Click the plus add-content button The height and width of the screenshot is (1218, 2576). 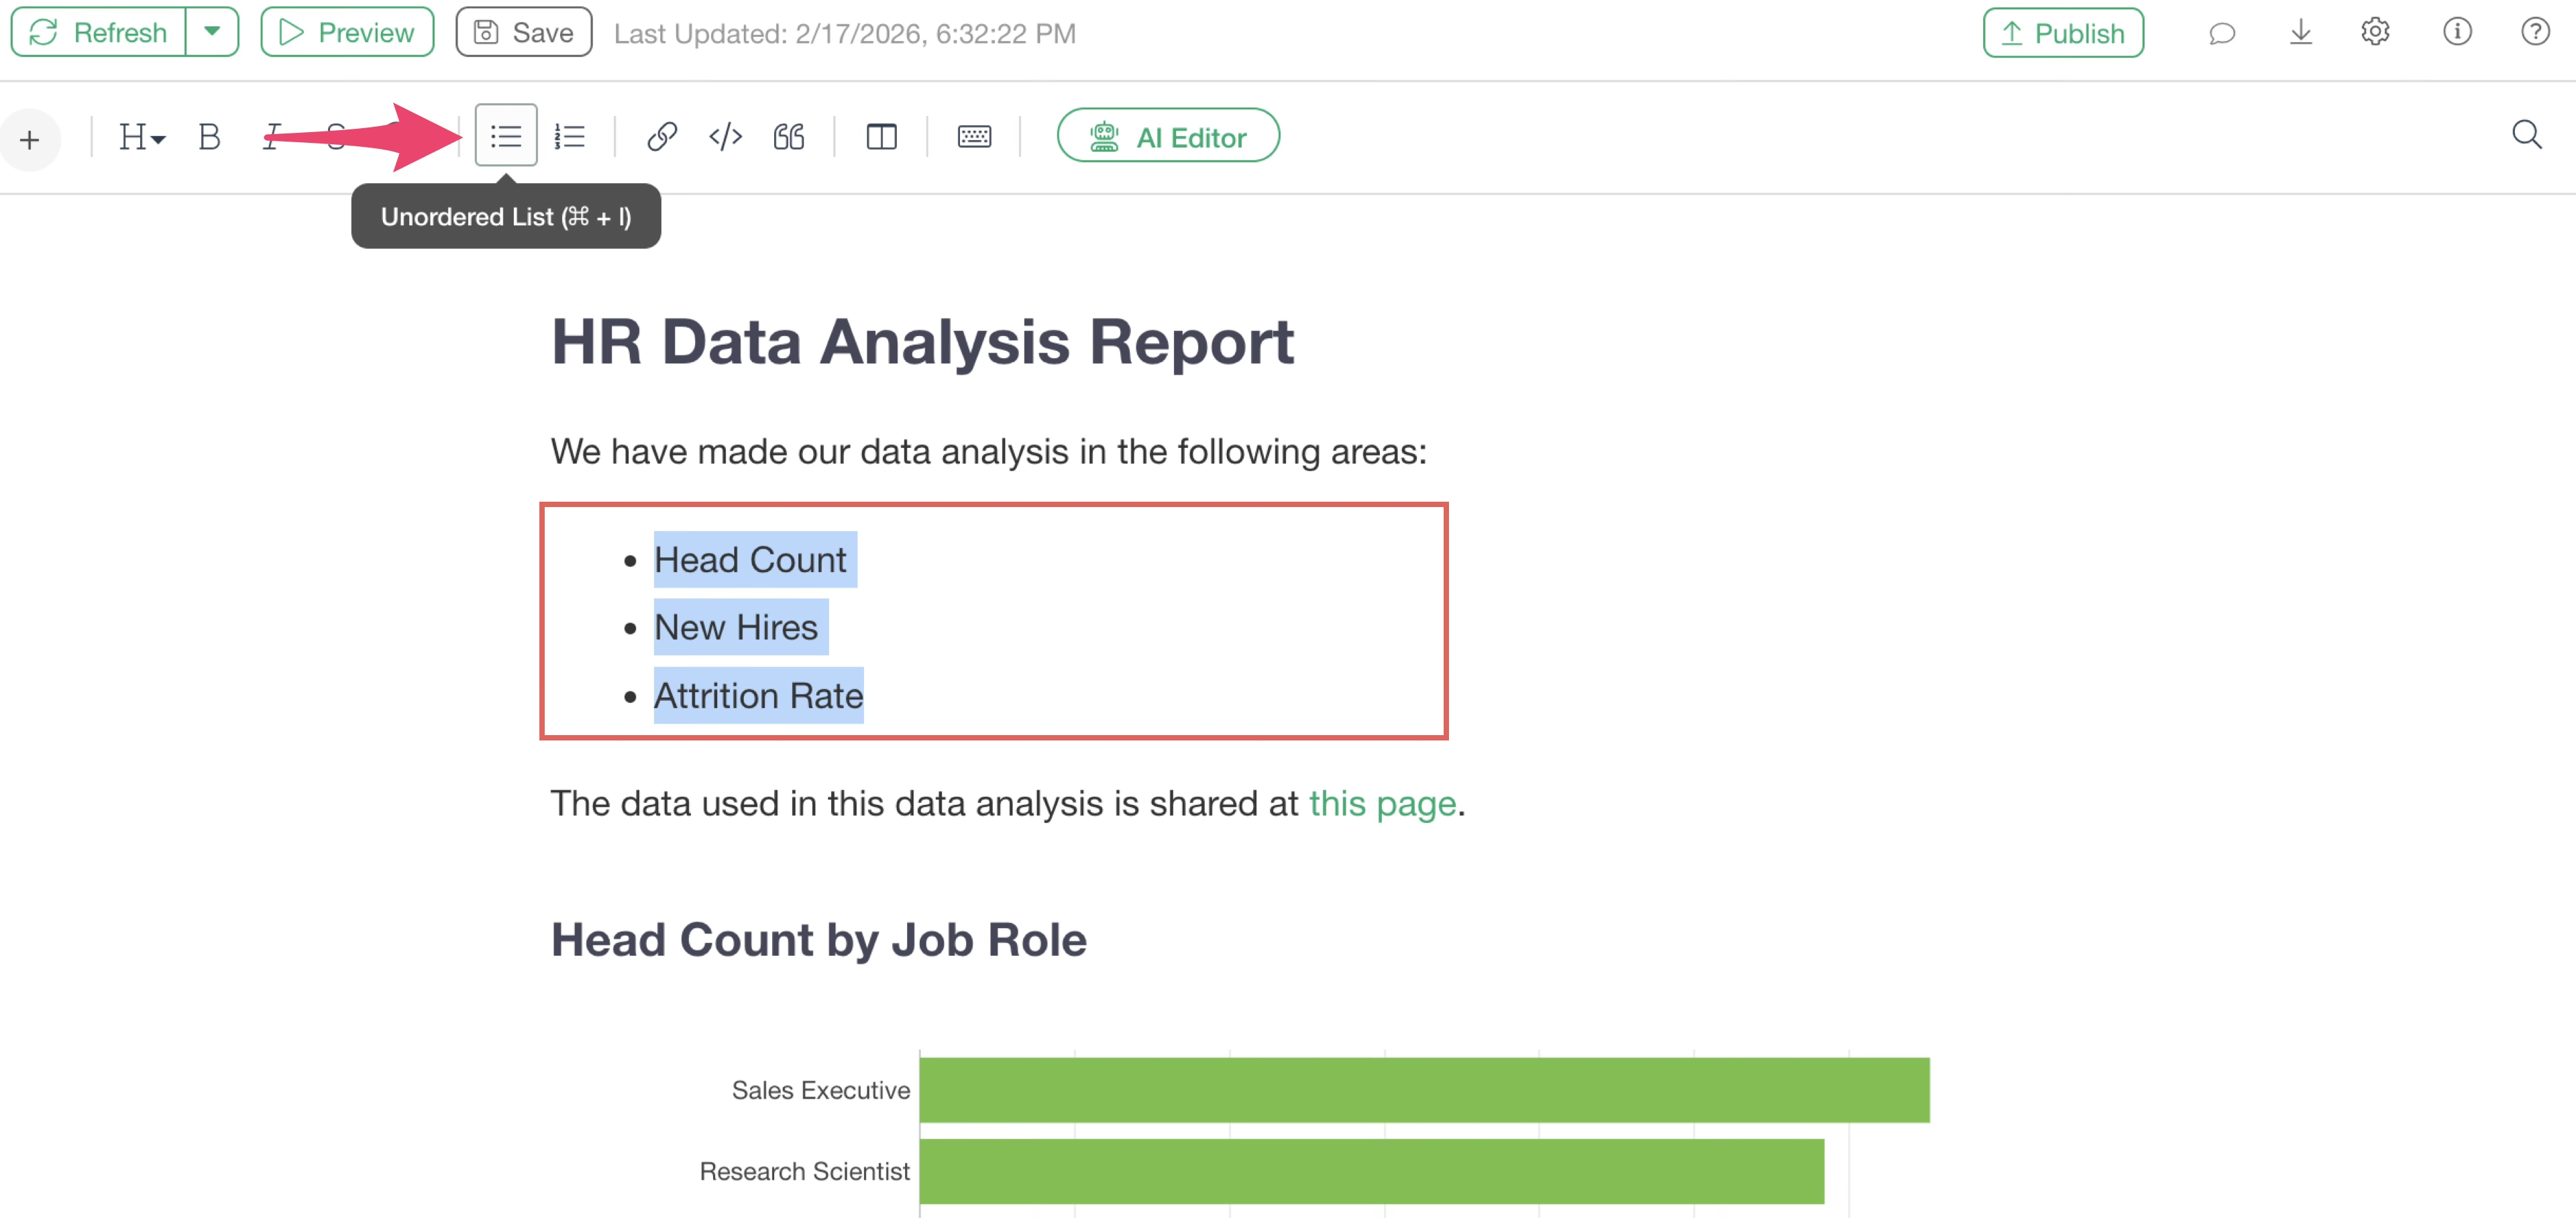click(x=30, y=139)
